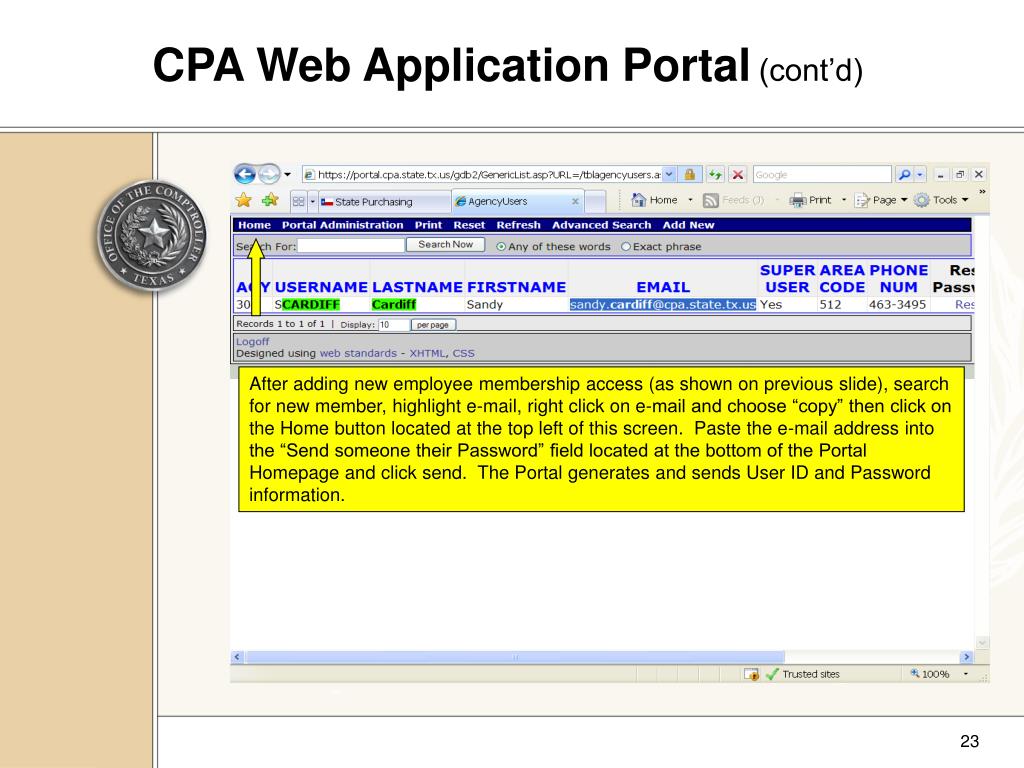Close the AgencyUsers tab

pyautogui.click(x=575, y=201)
